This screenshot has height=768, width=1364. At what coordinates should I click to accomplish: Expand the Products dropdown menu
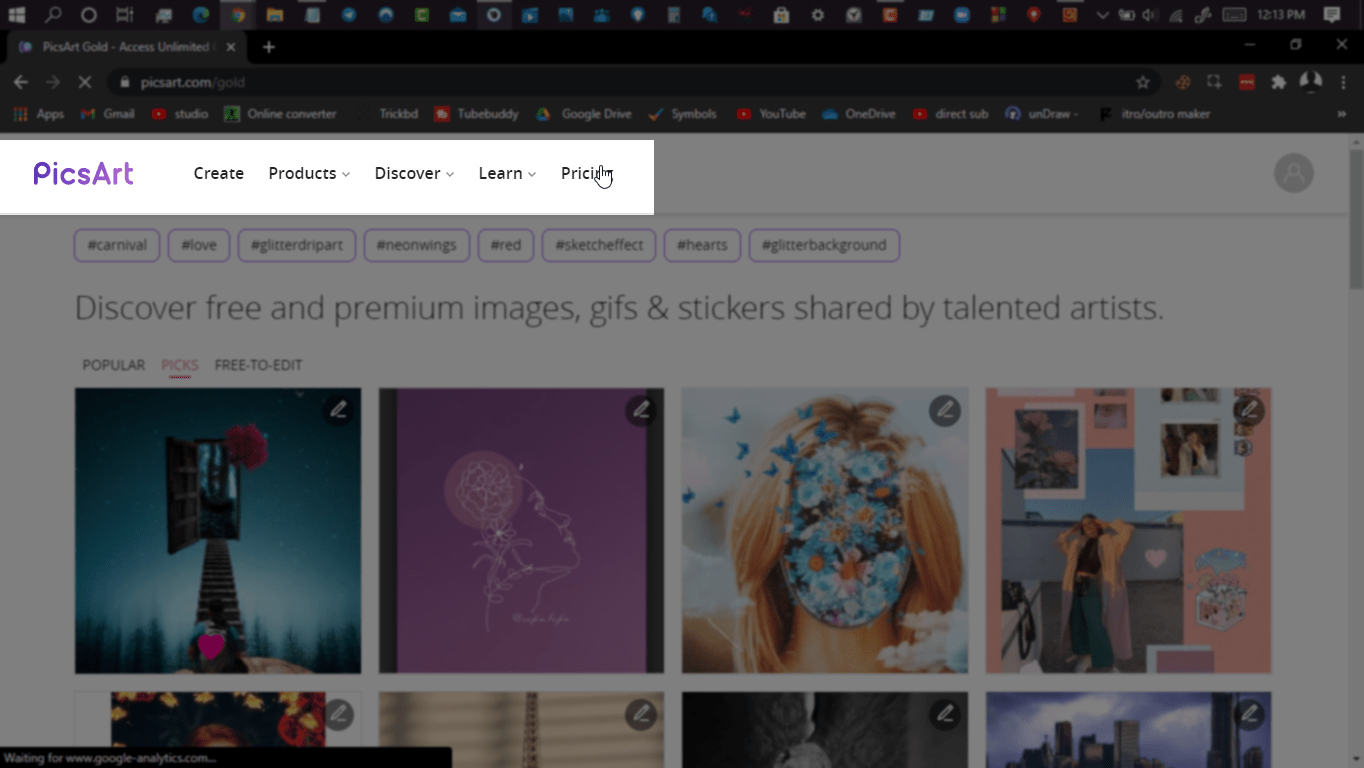point(309,173)
